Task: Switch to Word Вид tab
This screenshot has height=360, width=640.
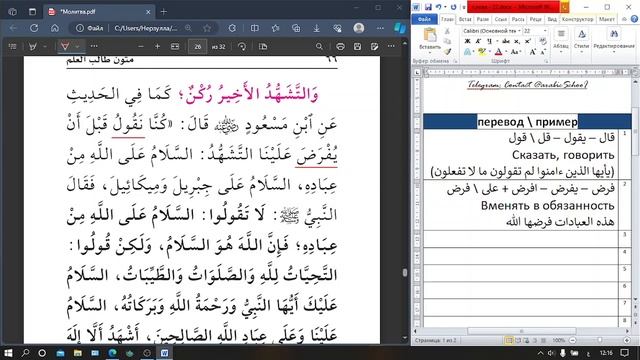Action: click(552, 19)
